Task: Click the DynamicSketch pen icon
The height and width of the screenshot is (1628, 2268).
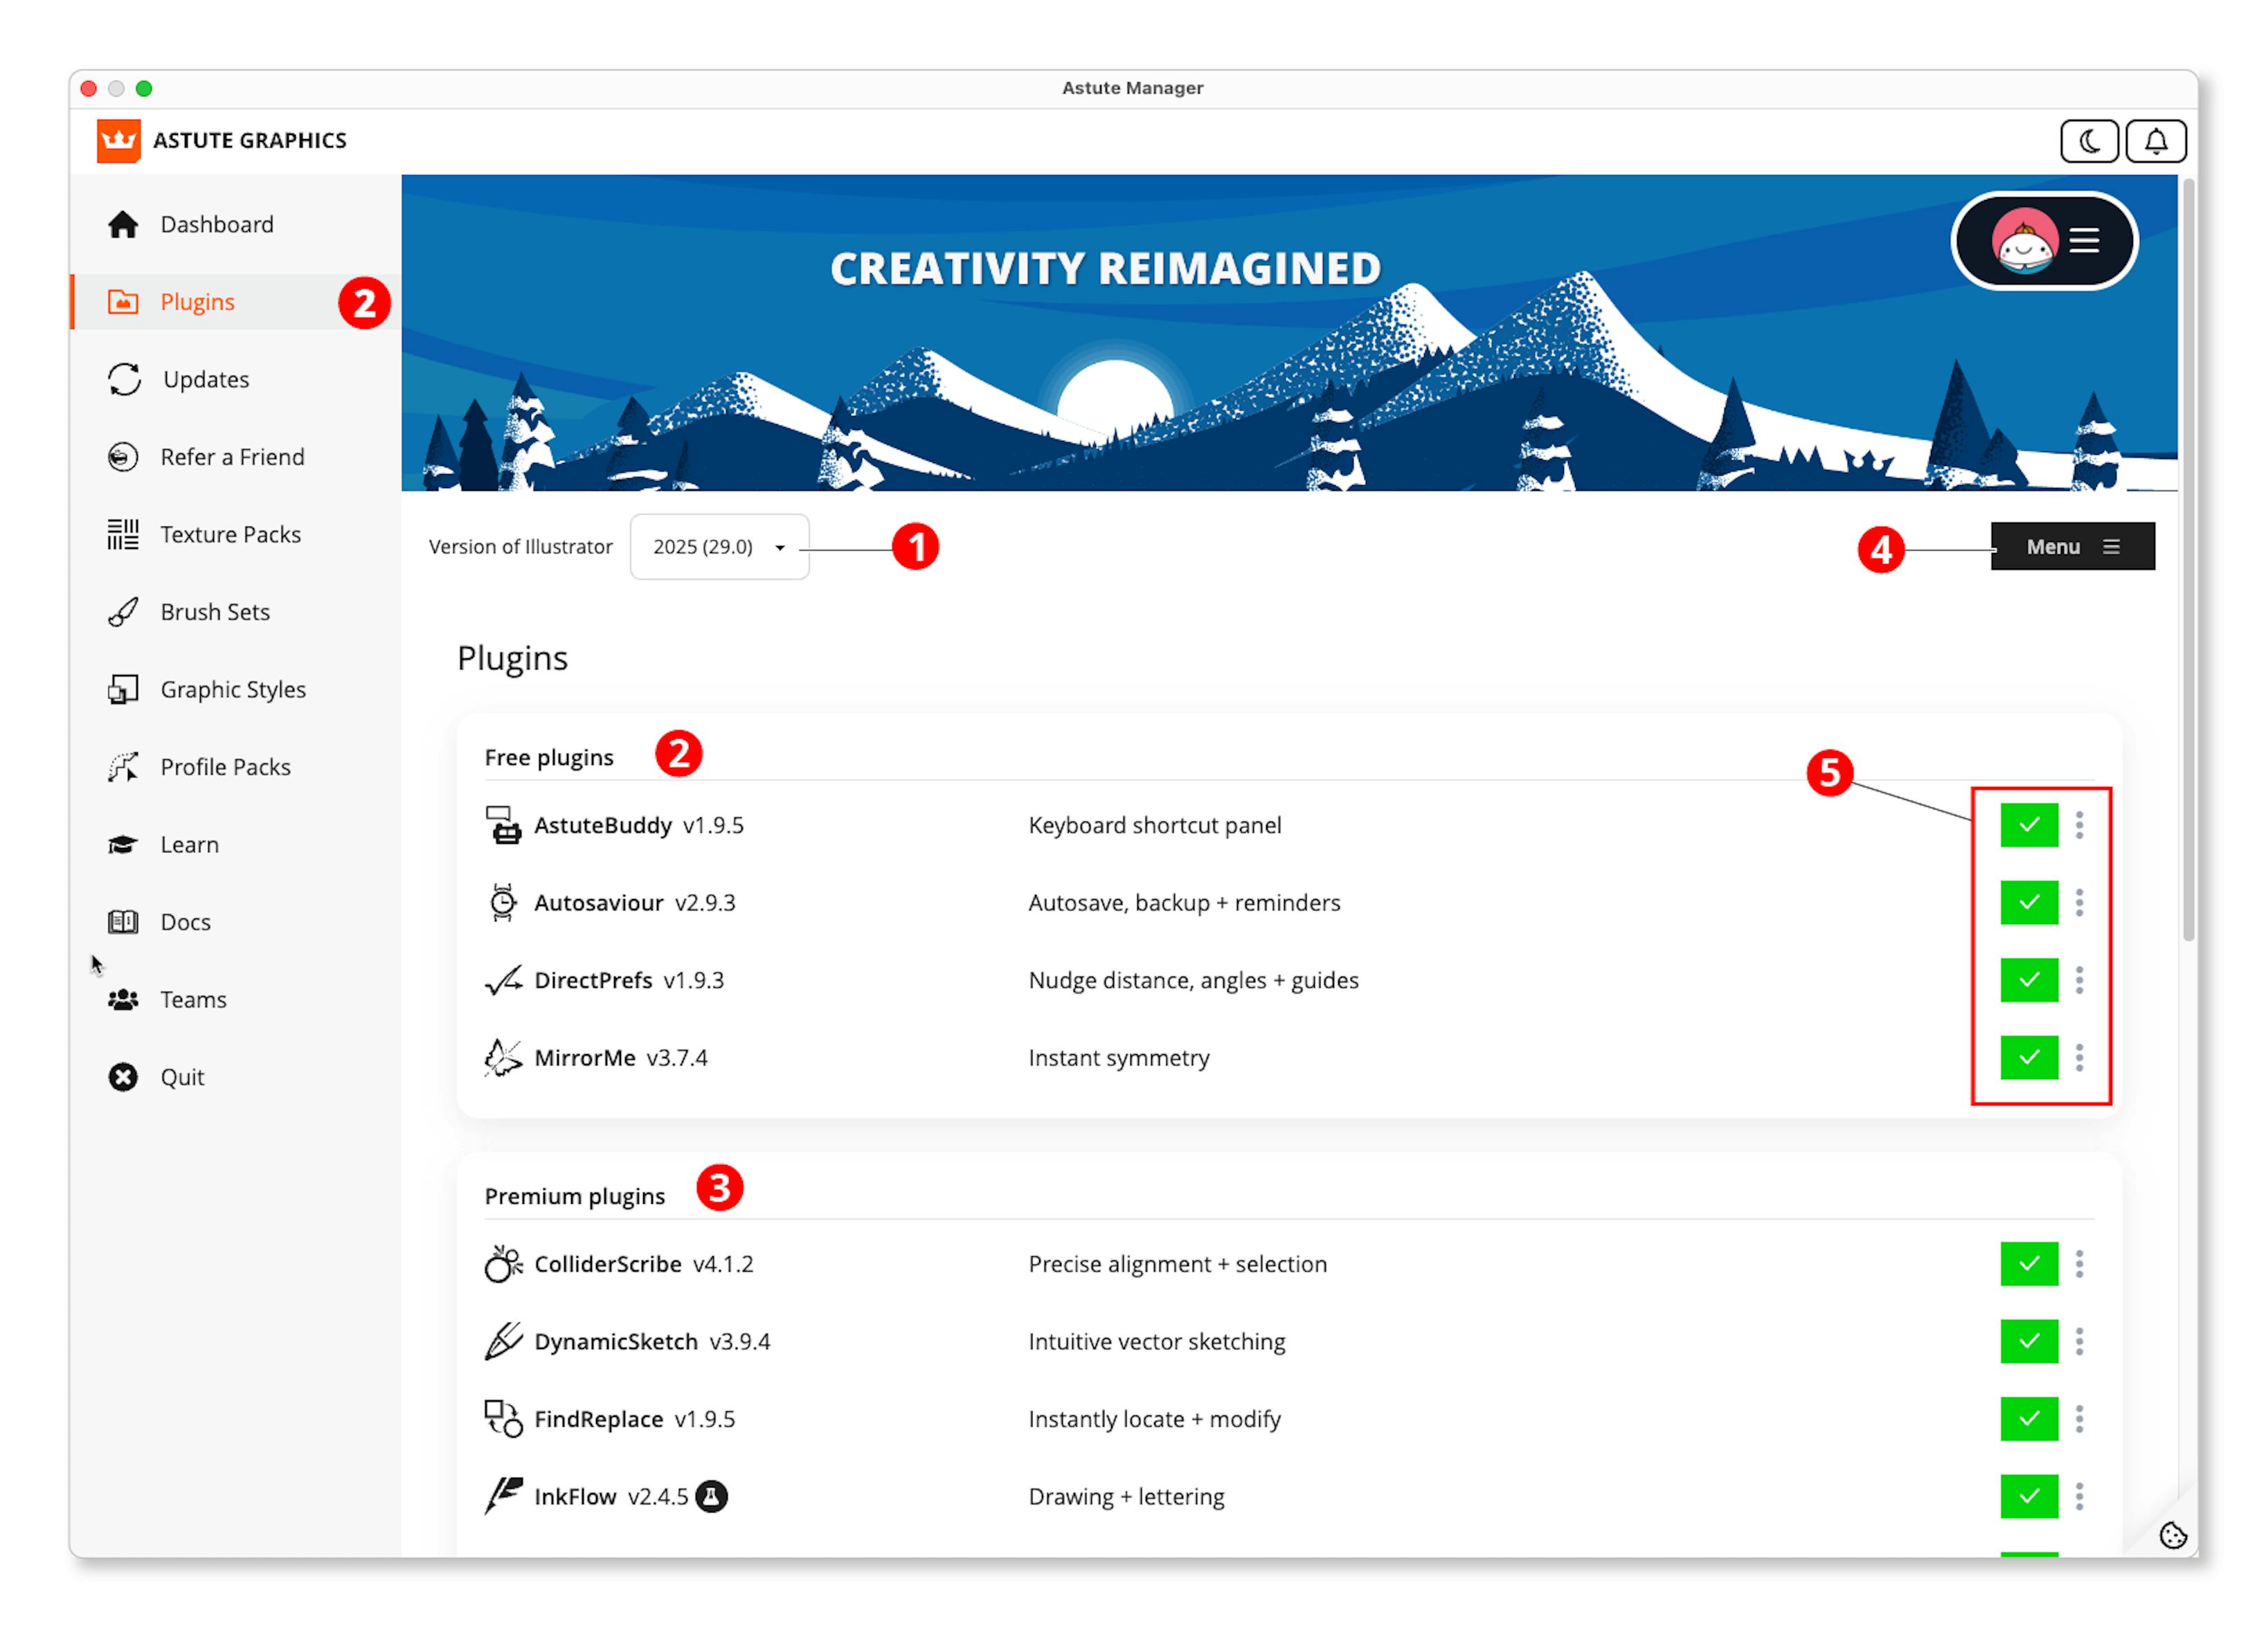Action: 503,1340
